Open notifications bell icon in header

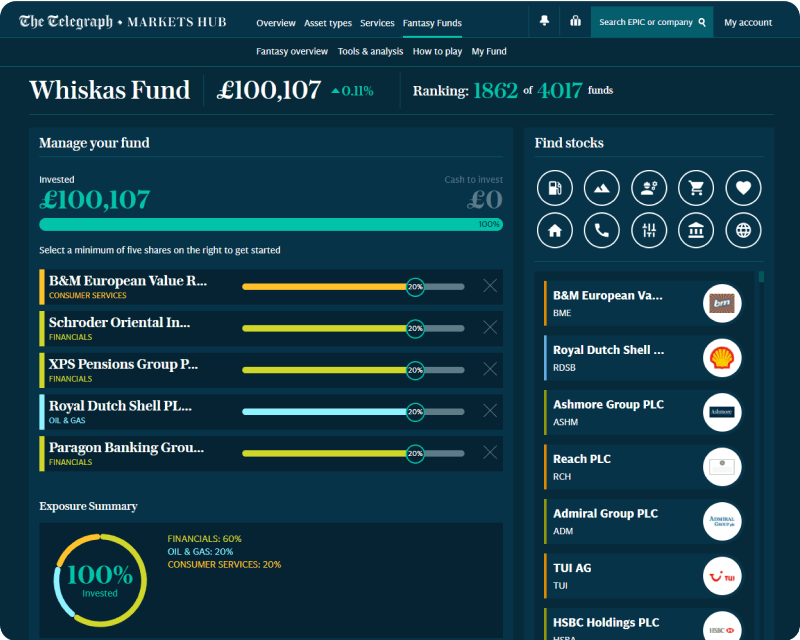point(544,21)
